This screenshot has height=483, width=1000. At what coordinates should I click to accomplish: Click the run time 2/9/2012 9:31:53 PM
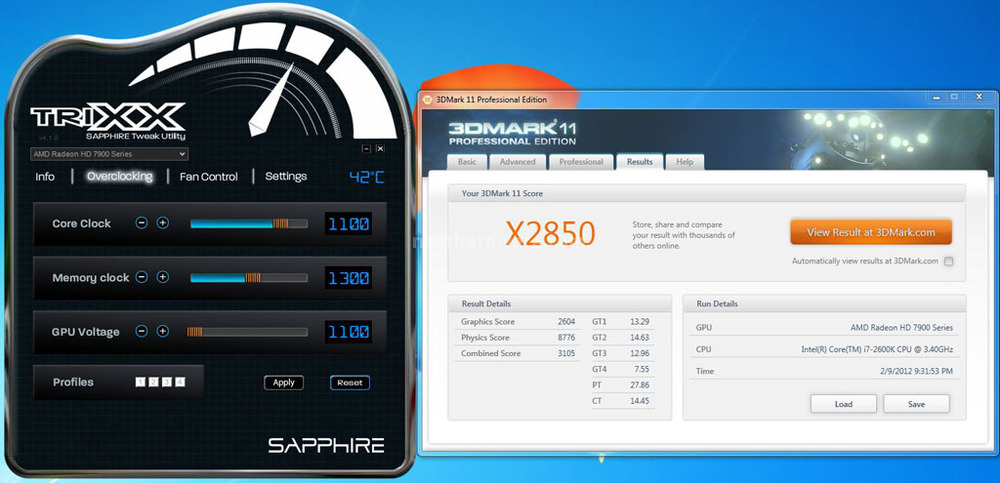(x=916, y=371)
